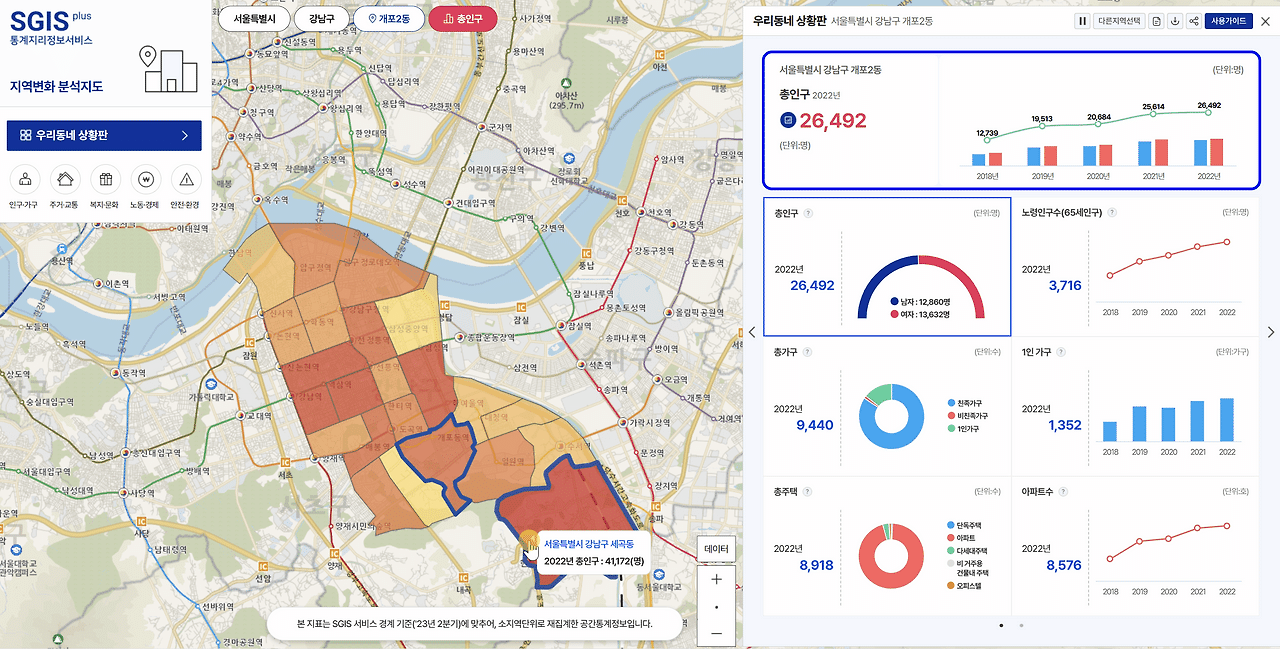Open the 개포2동 neighborhood selector

tap(389, 18)
